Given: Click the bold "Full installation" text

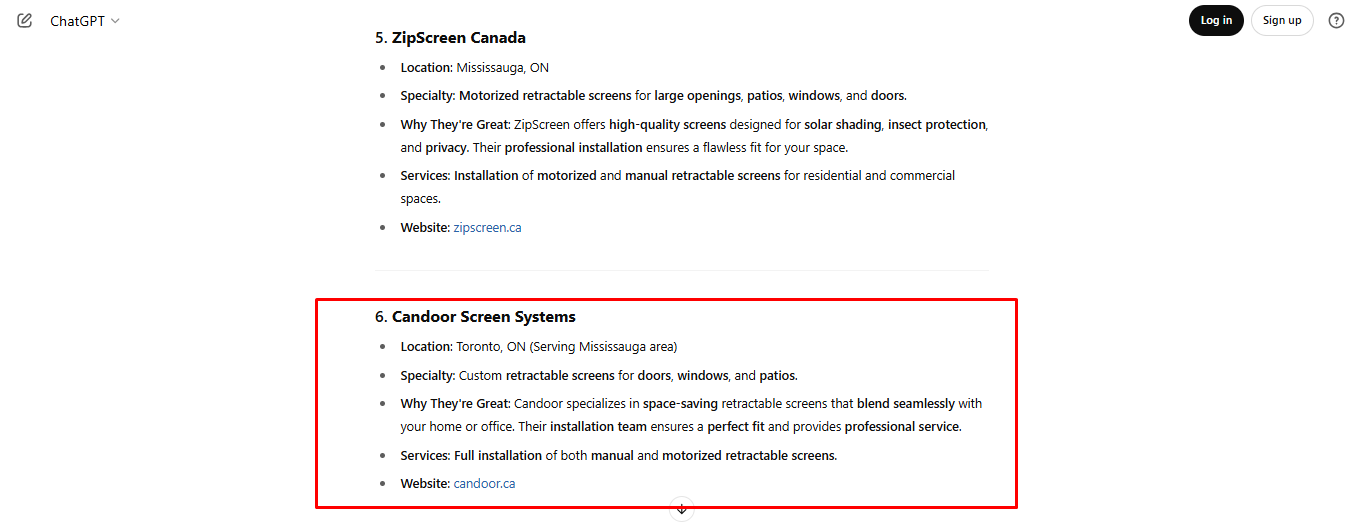Looking at the screenshot, I should pos(497,456).
